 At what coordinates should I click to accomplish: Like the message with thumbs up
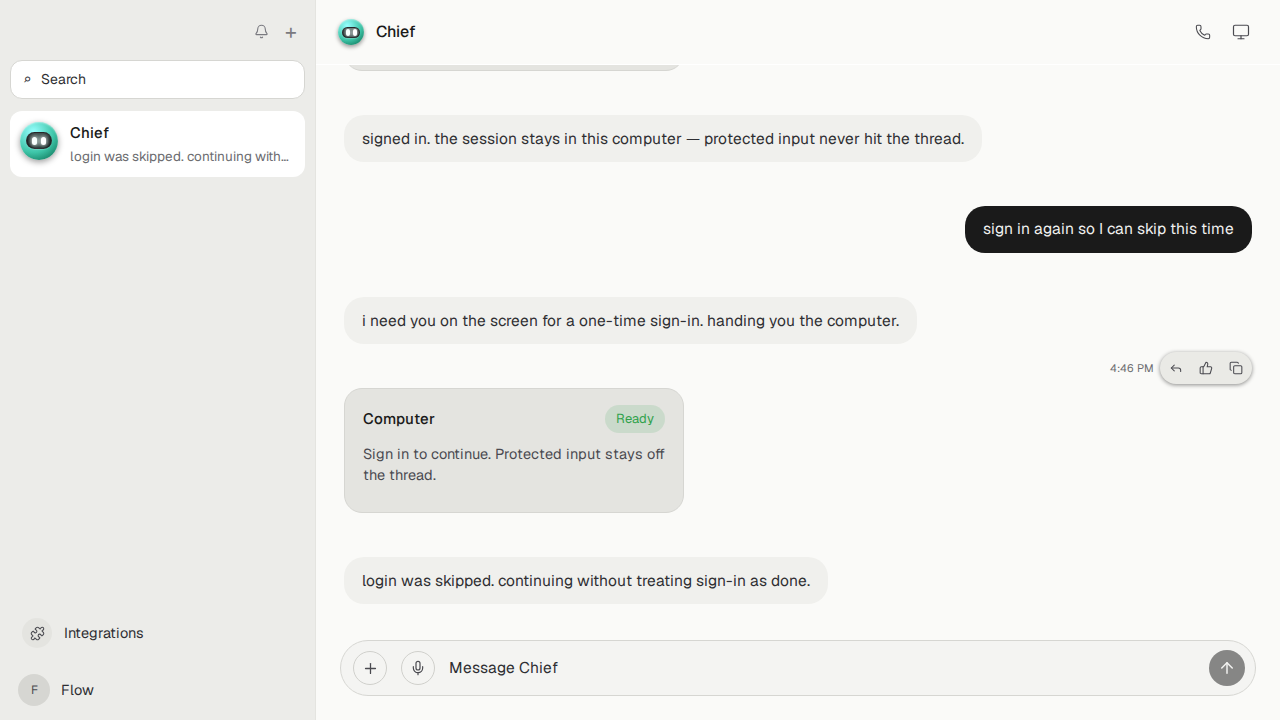click(x=1206, y=369)
